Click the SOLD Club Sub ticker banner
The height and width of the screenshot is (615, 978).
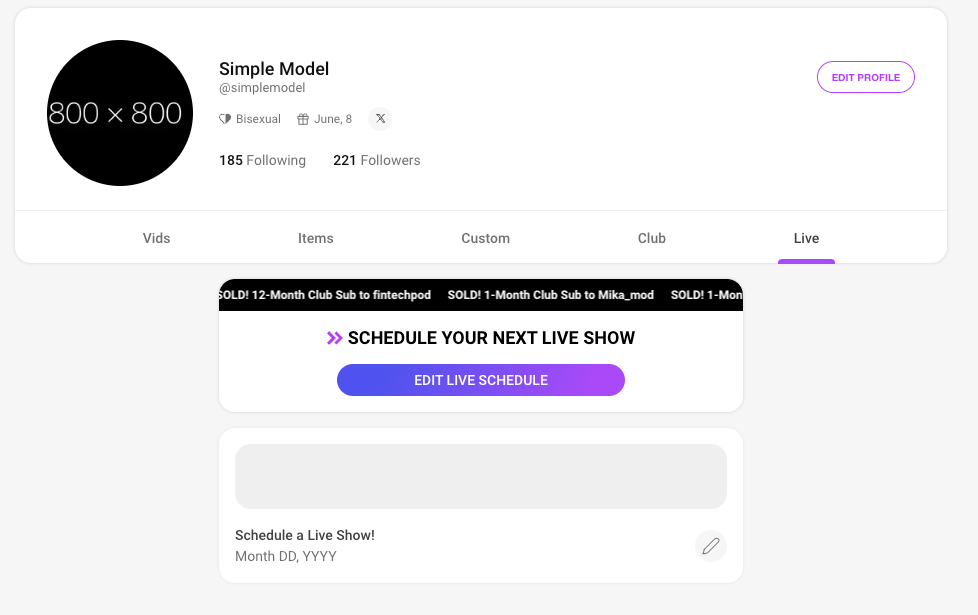coord(481,295)
